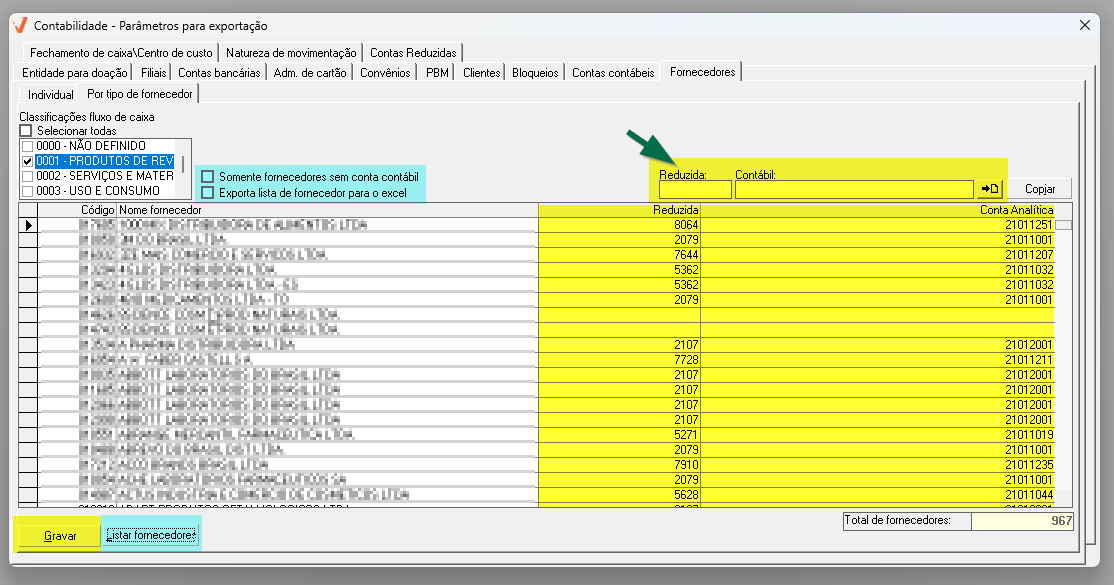Switch to Bloqueios tab
The height and width of the screenshot is (585, 1114).
(x=535, y=73)
